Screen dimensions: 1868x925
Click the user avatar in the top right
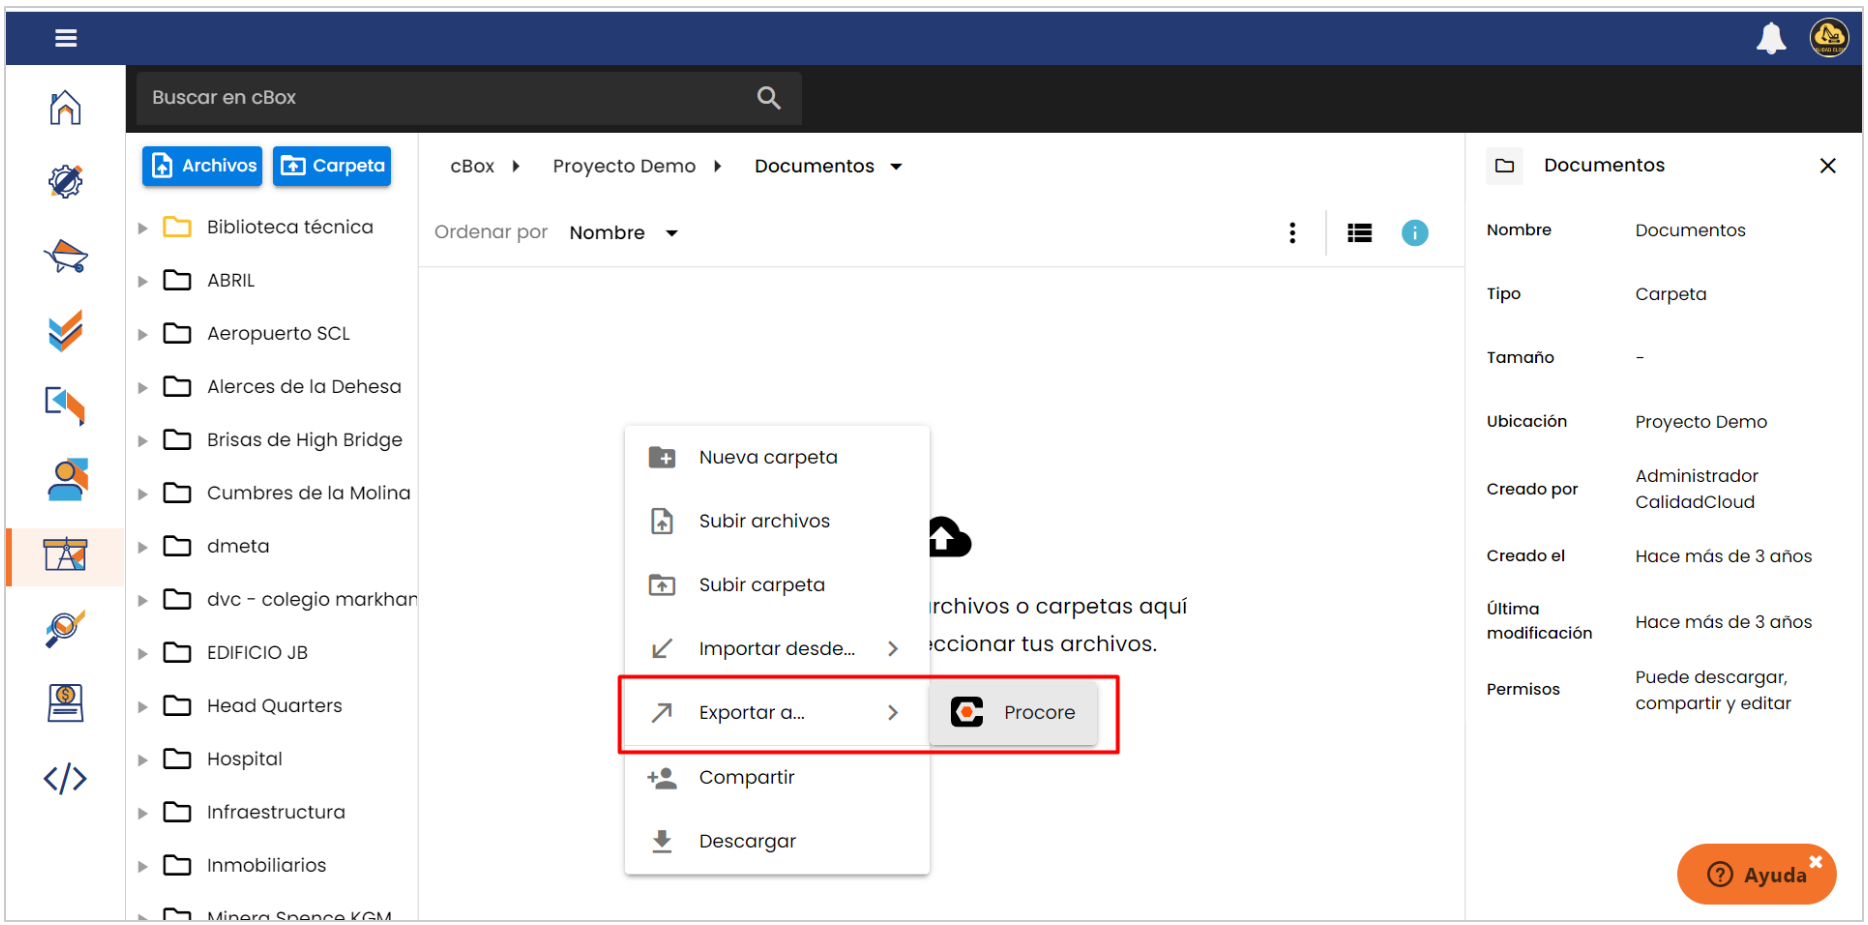(x=1829, y=38)
